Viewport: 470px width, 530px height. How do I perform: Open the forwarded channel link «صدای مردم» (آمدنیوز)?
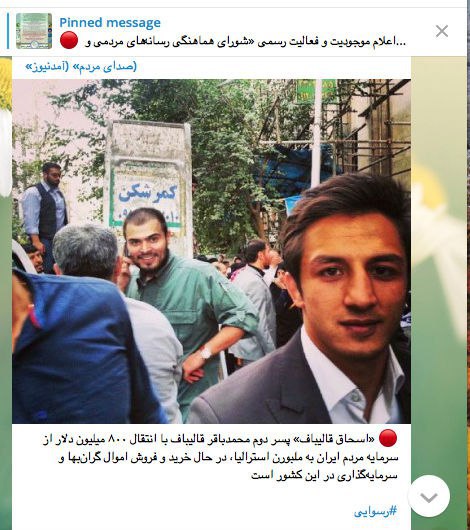(81, 67)
